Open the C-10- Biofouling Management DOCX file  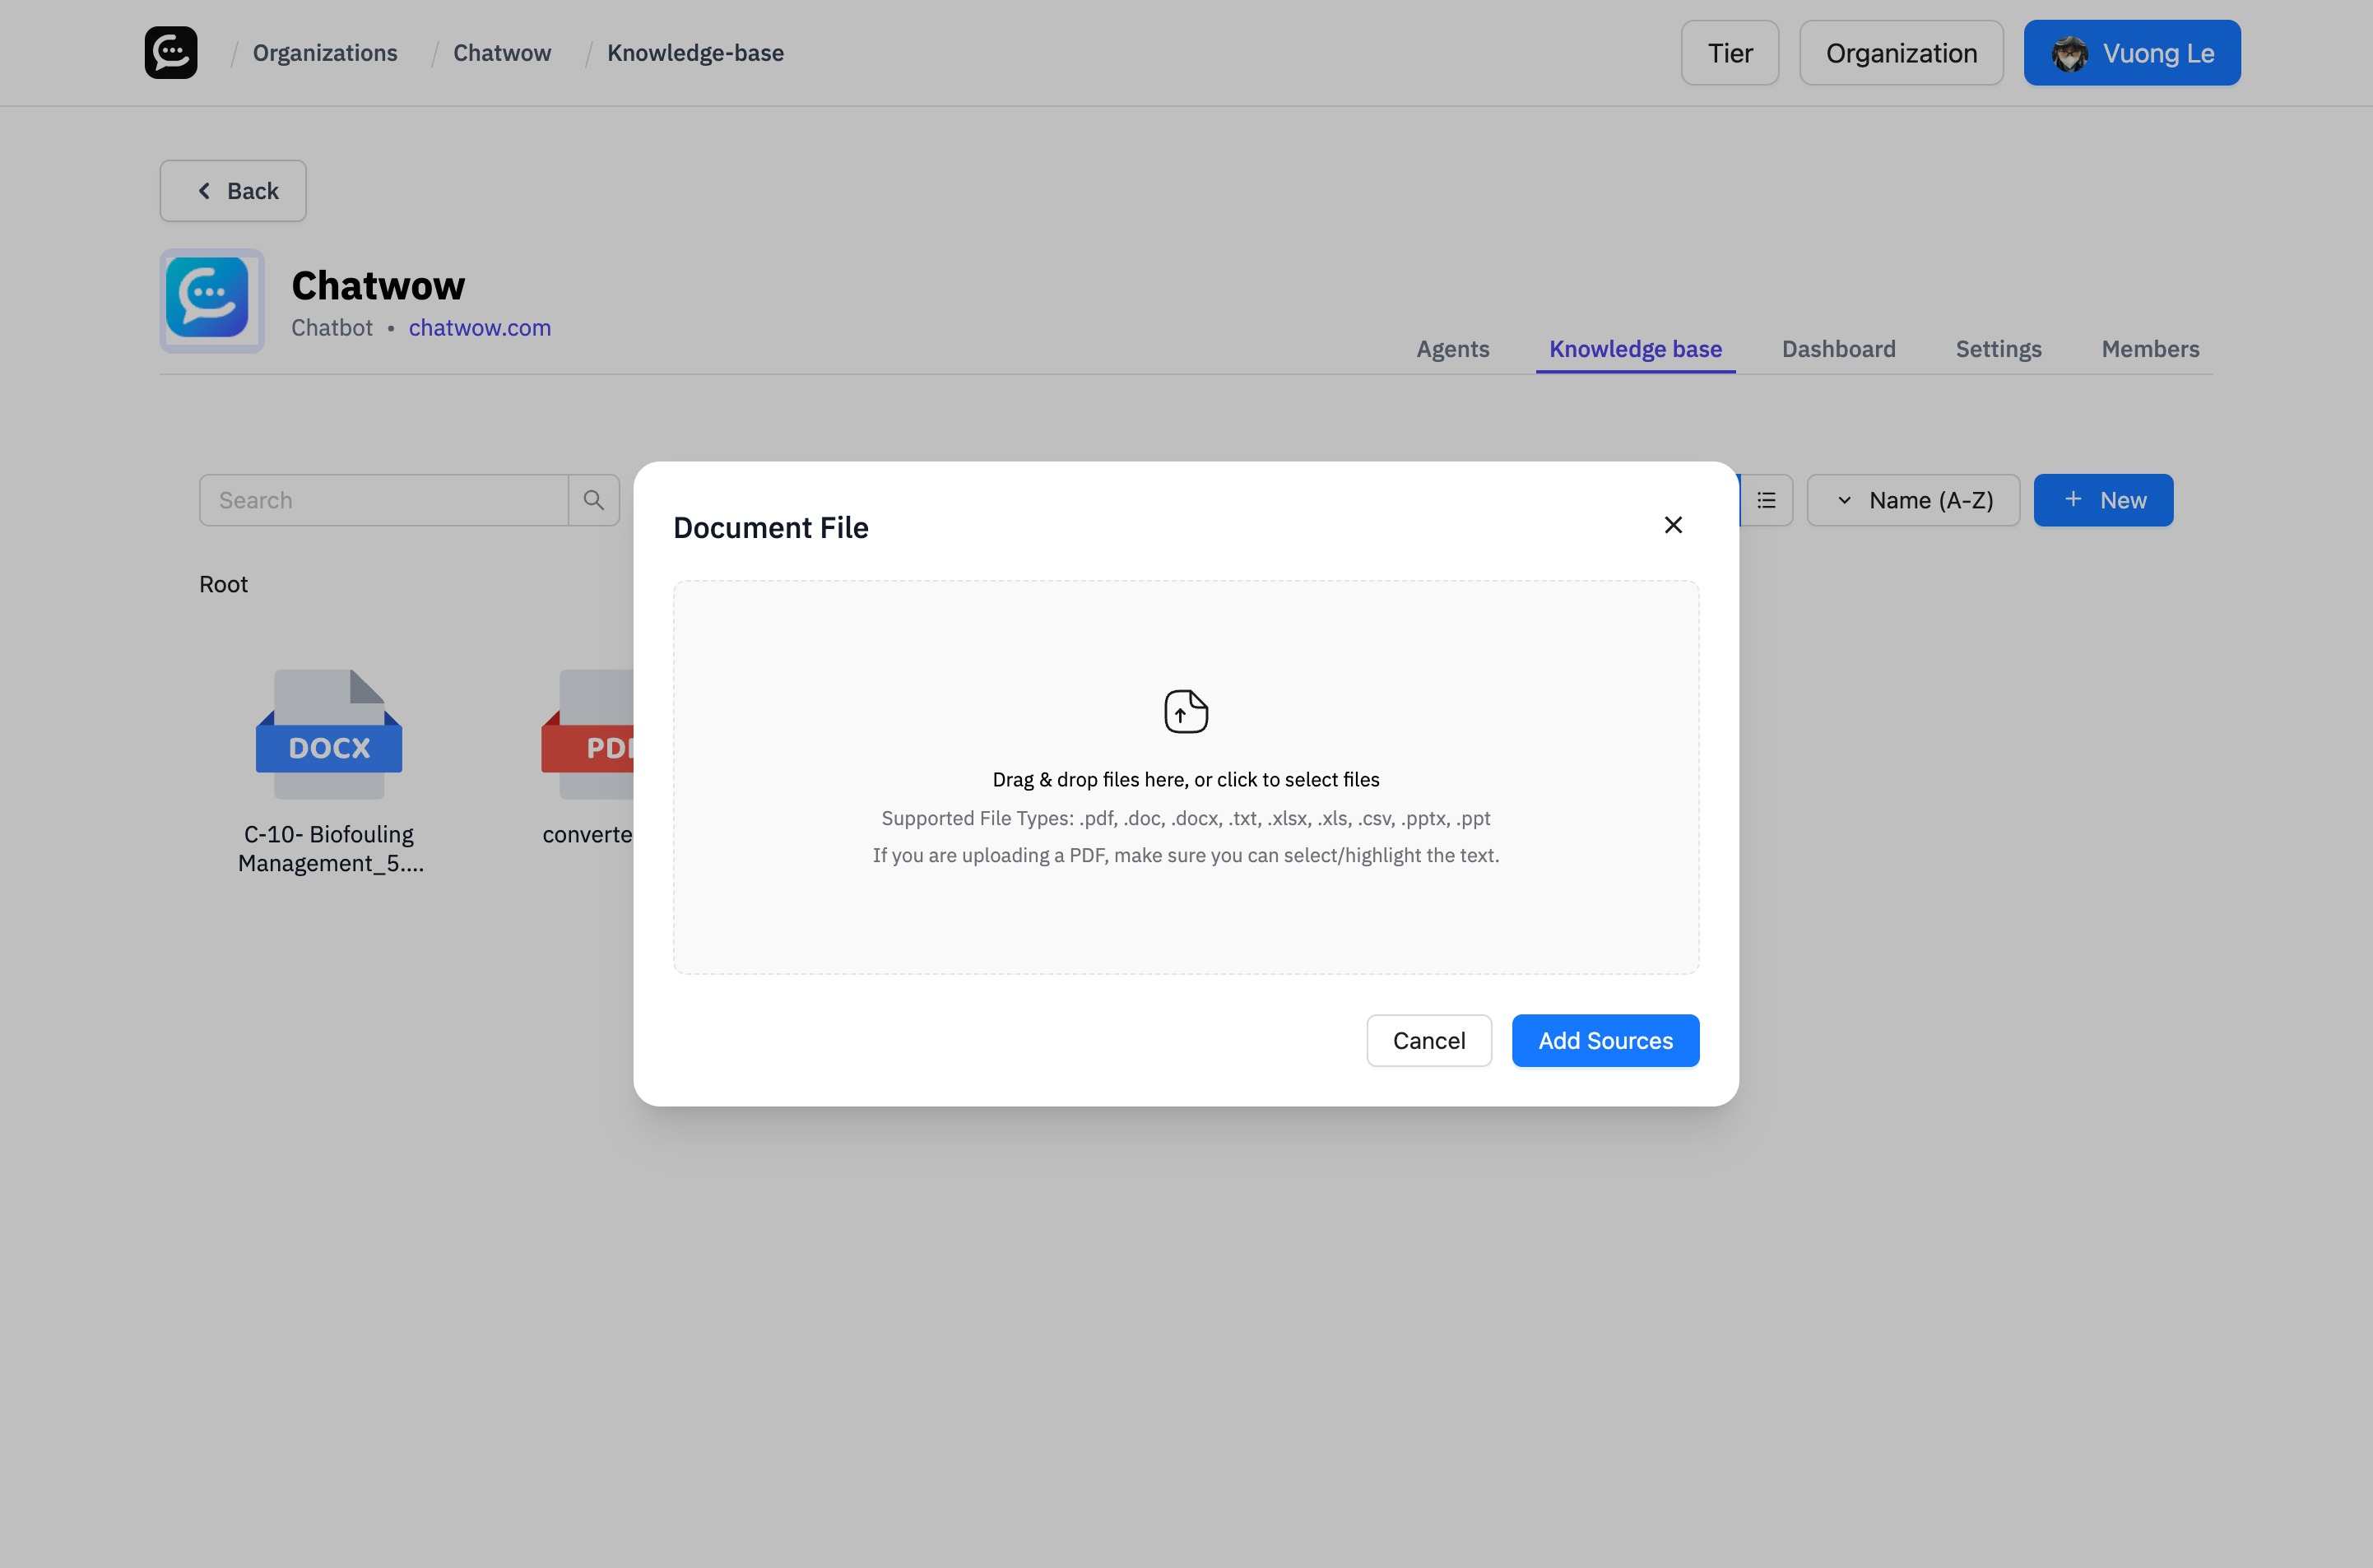click(x=328, y=735)
